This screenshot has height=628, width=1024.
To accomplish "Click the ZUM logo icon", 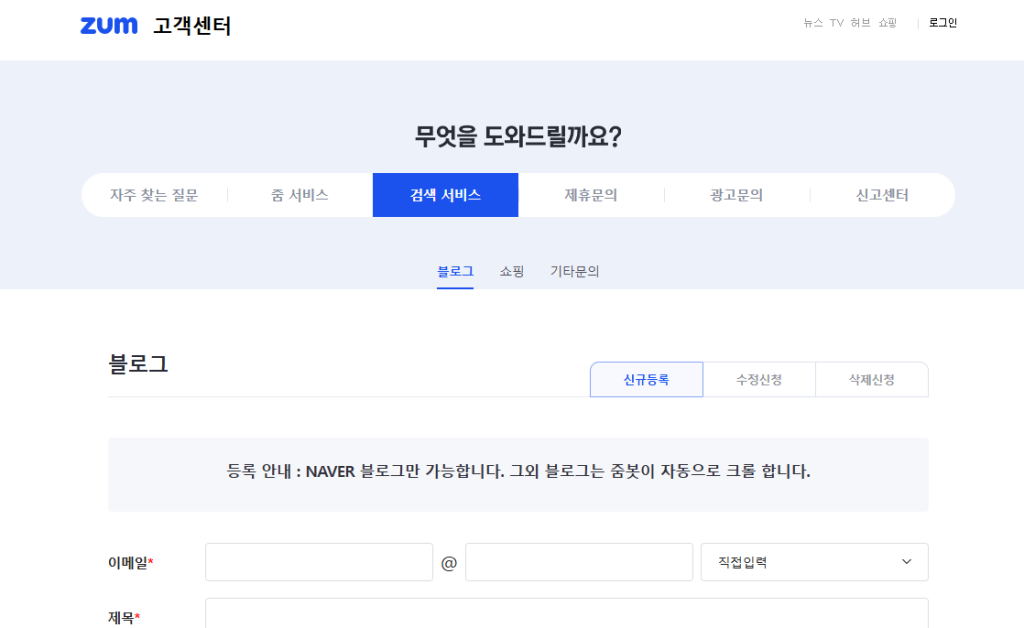I will (109, 26).
